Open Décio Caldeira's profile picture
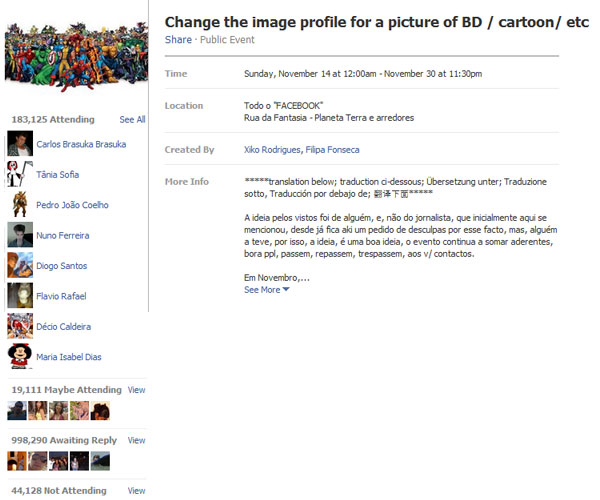 click(20, 326)
